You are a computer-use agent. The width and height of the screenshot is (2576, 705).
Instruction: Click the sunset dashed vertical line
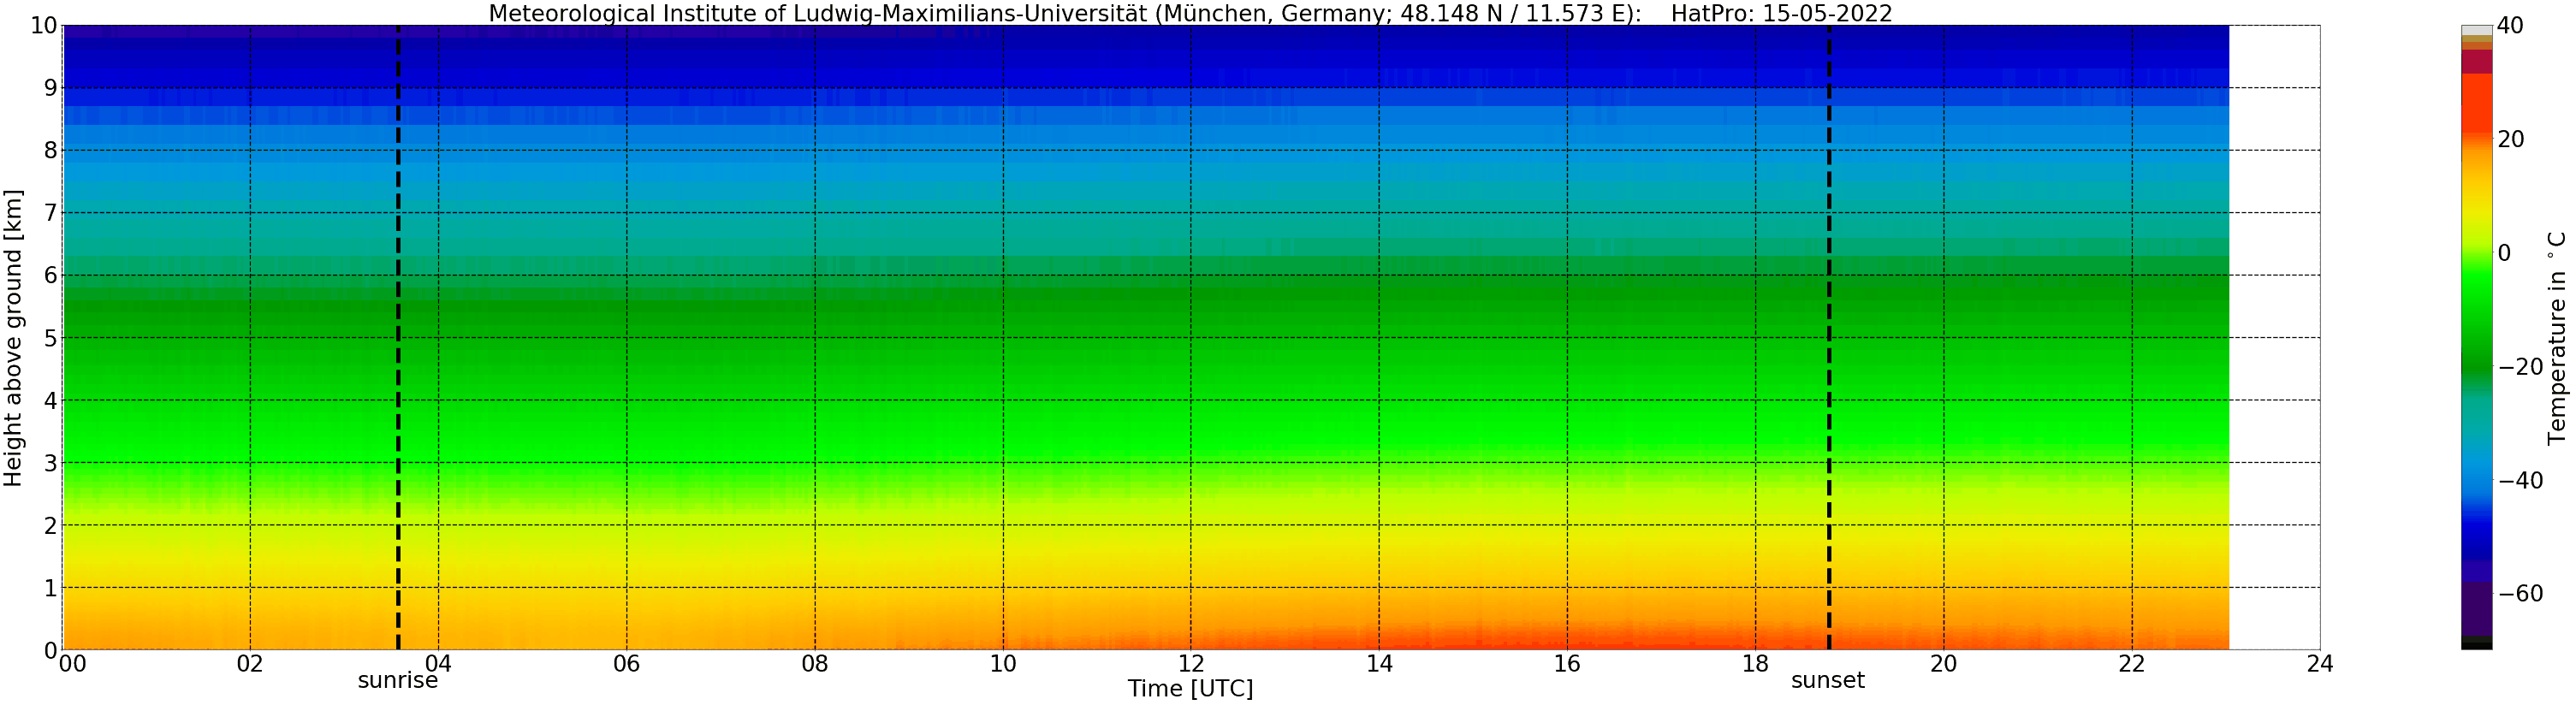(1829, 337)
